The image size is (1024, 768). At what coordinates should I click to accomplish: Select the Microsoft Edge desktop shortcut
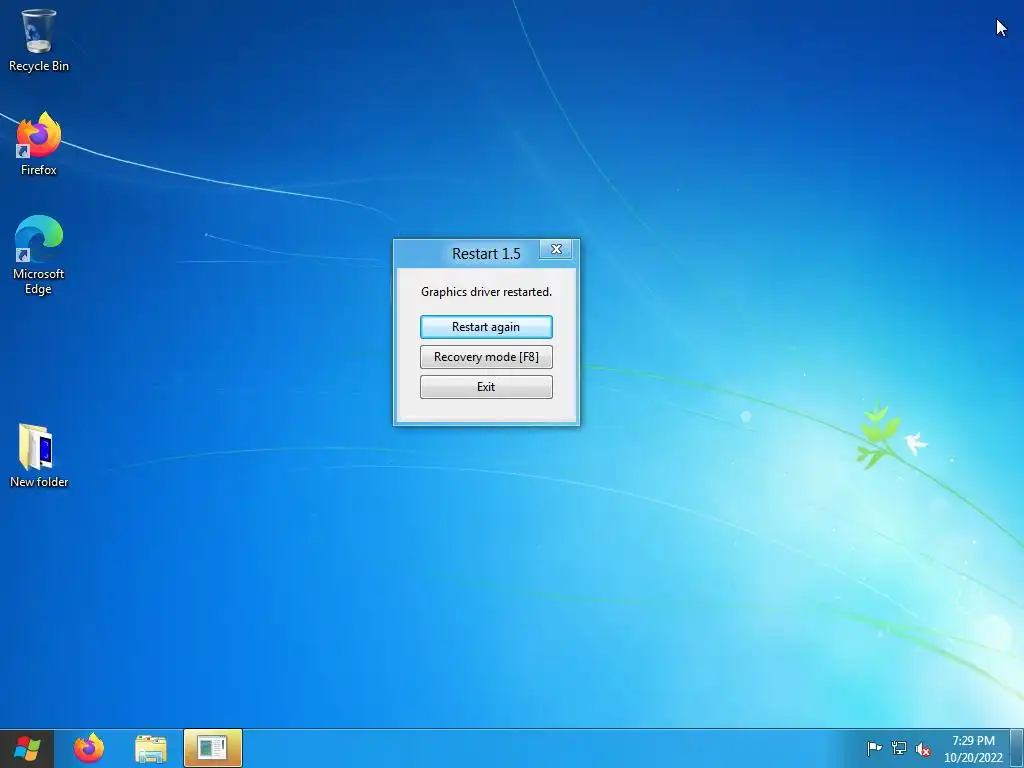(x=39, y=255)
